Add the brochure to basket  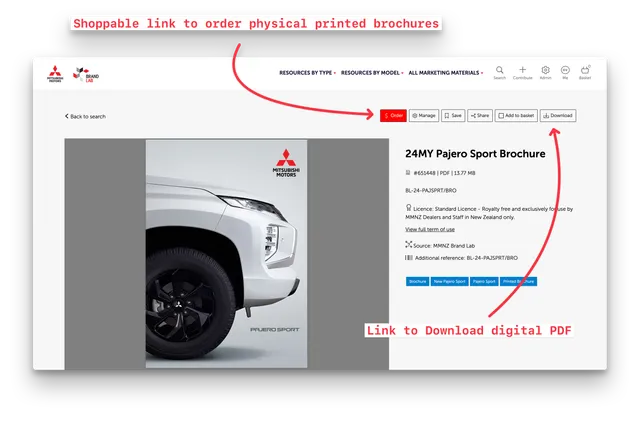click(517, 115)
